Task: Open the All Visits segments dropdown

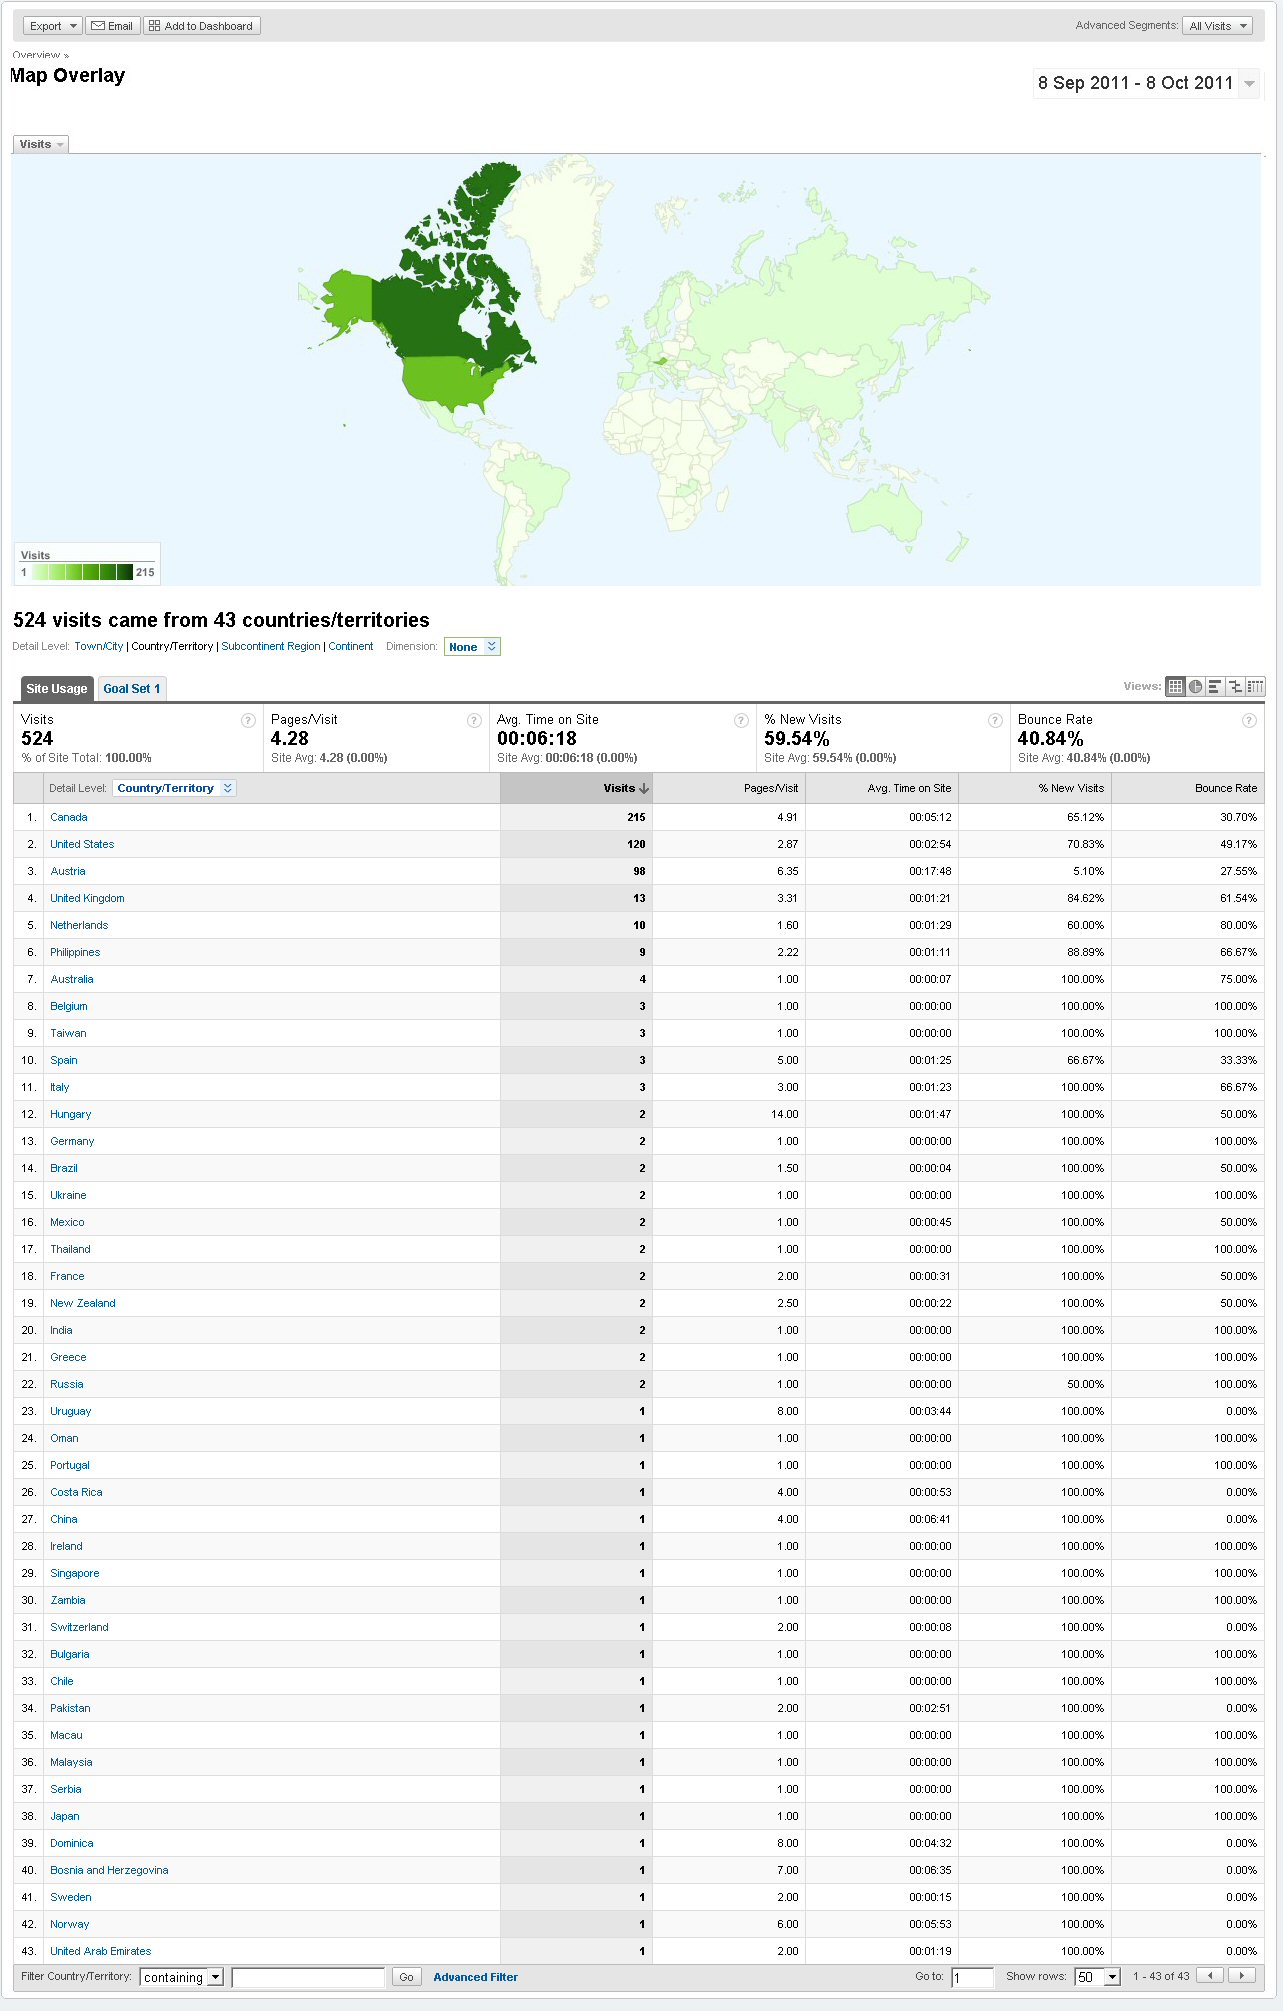Action: [1217, 26]
